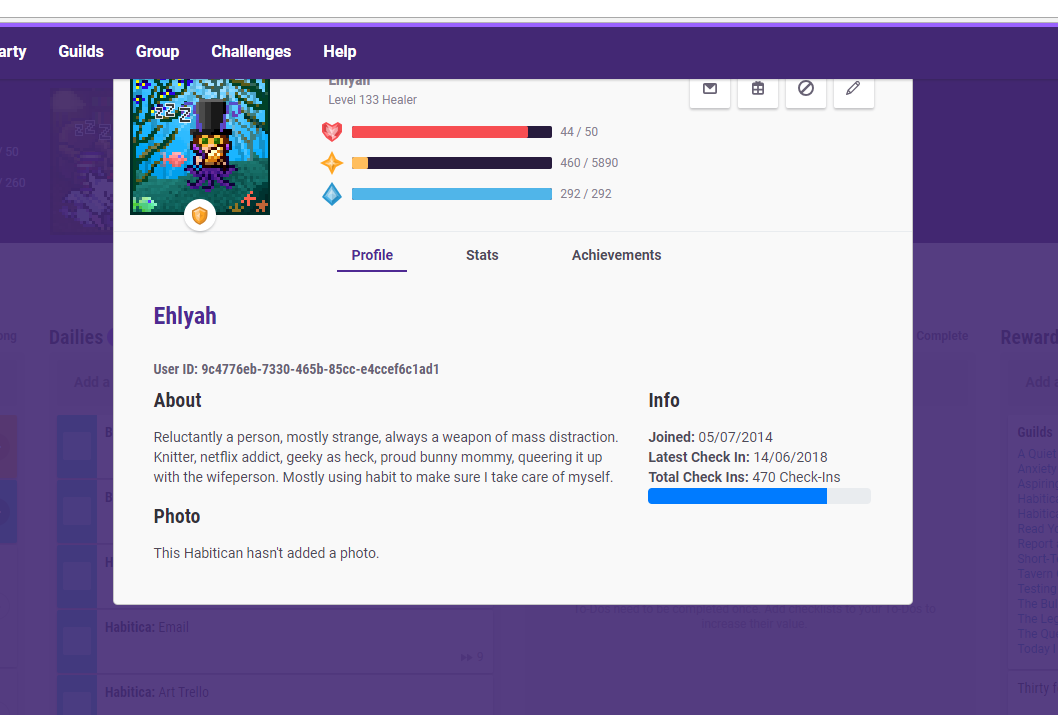This screenshot has width=1058, height=715.
Task: Click the red heart health icon
Action: [x=331, y=132]
